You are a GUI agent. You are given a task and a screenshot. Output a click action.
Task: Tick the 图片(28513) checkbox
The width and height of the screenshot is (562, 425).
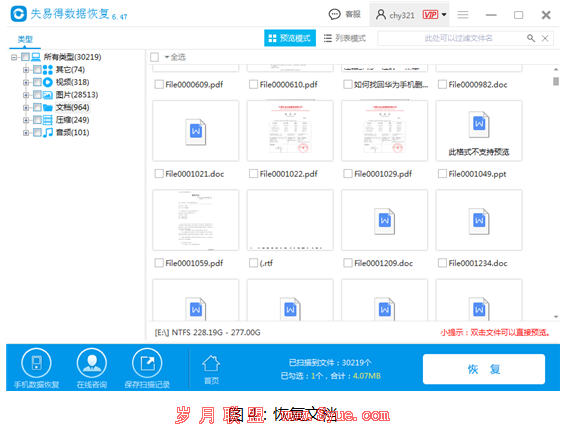(37, 95)
